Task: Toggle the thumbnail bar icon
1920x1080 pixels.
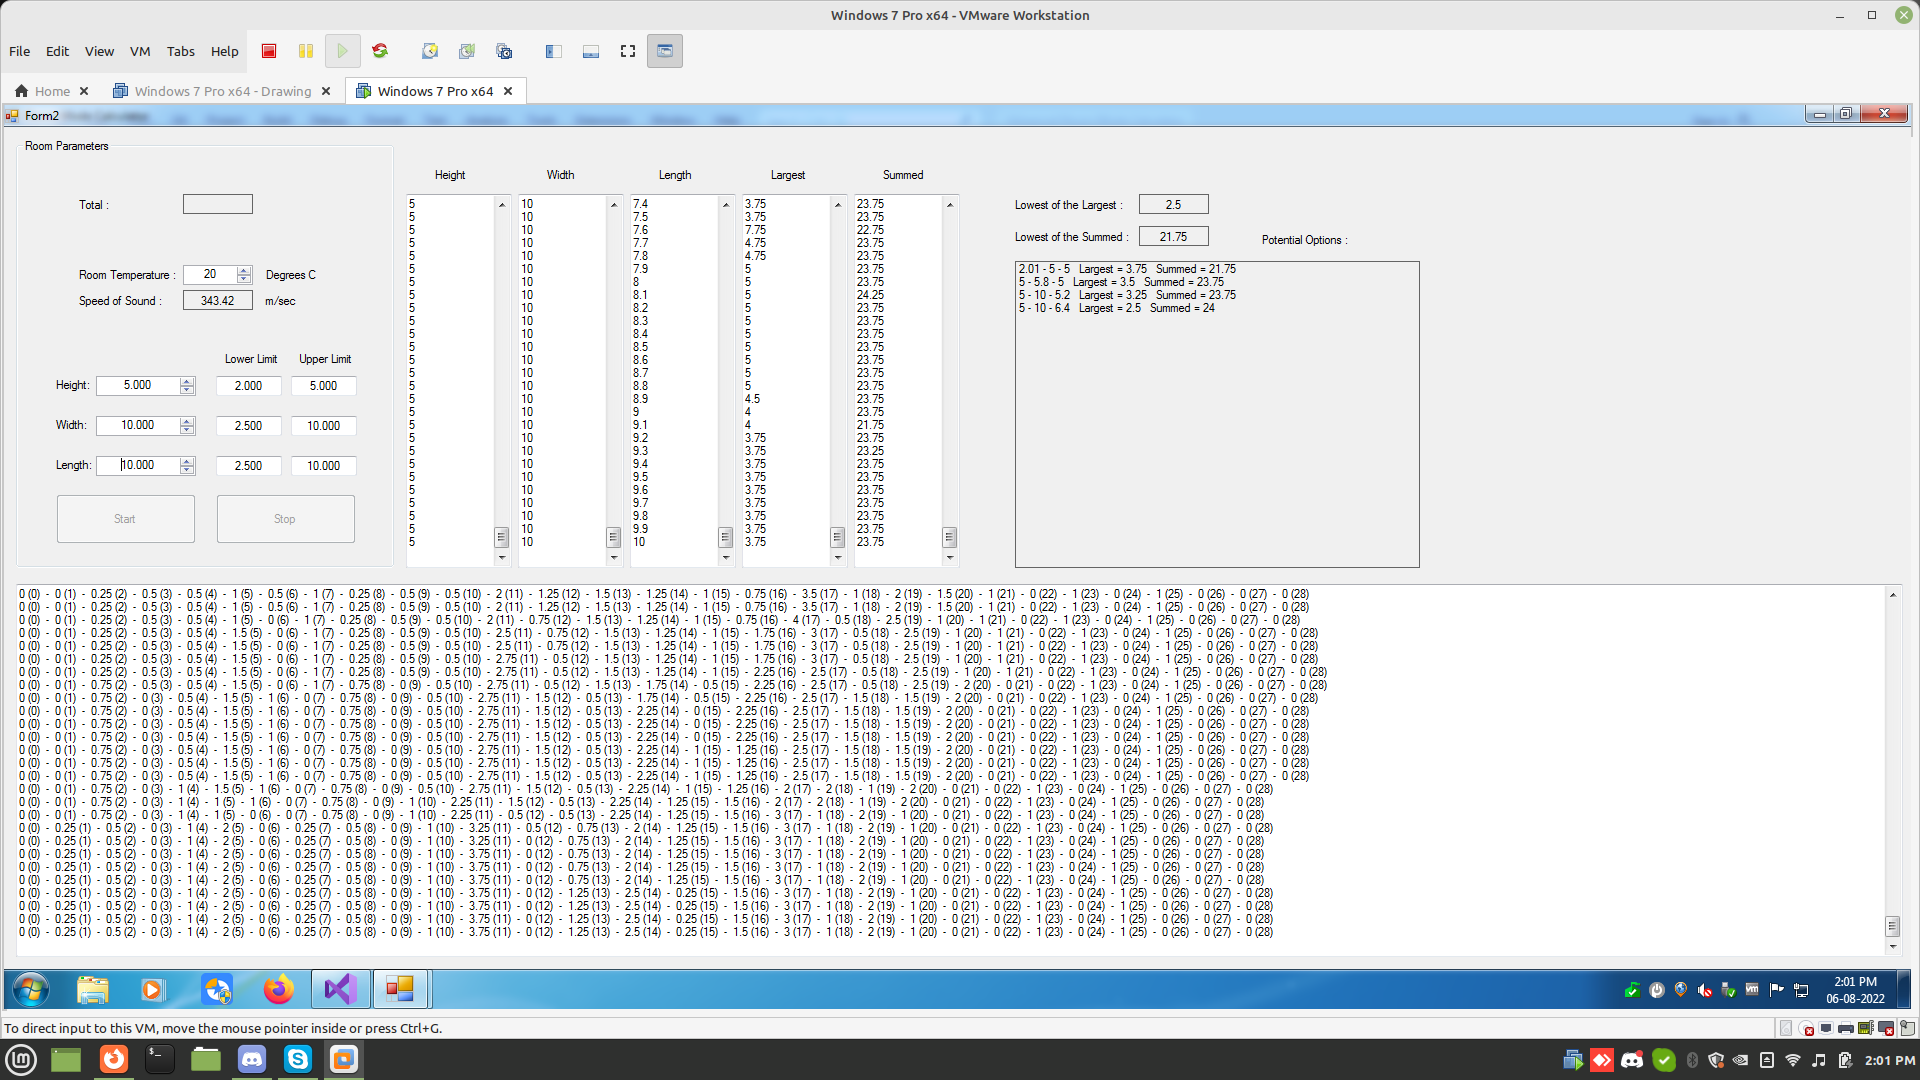Action: [x=591, y=51]
